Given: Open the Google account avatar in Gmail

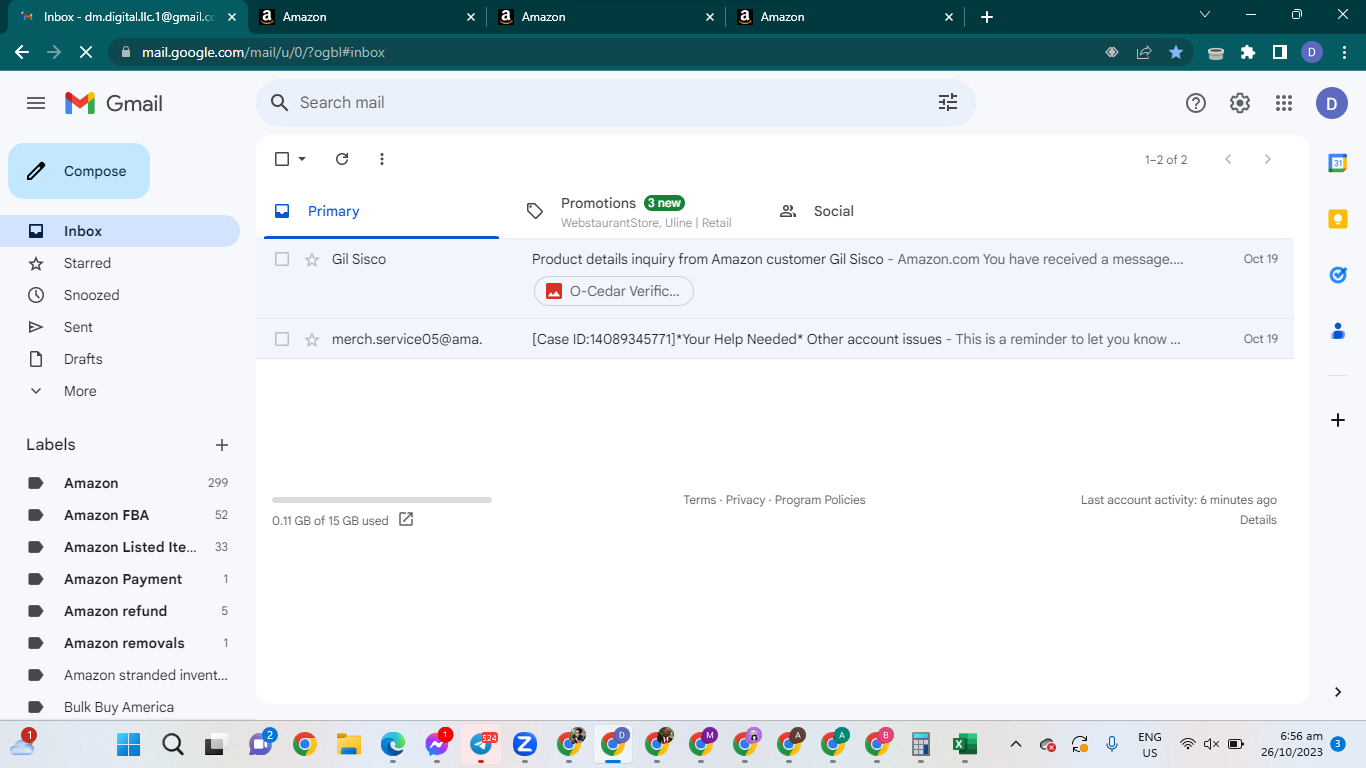Looking at the screenshot, I should coord(1332,103).
